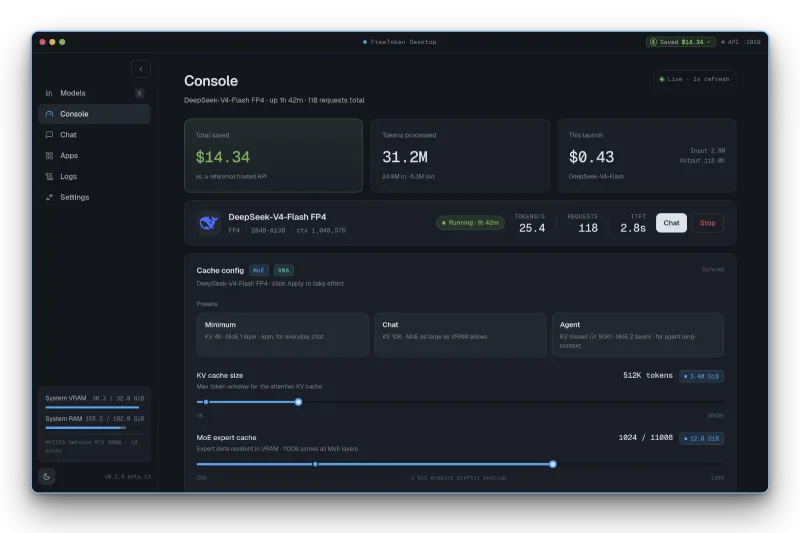Click the FreeToken Desktop window title
The image size is (800, 533).
(403, 42)
